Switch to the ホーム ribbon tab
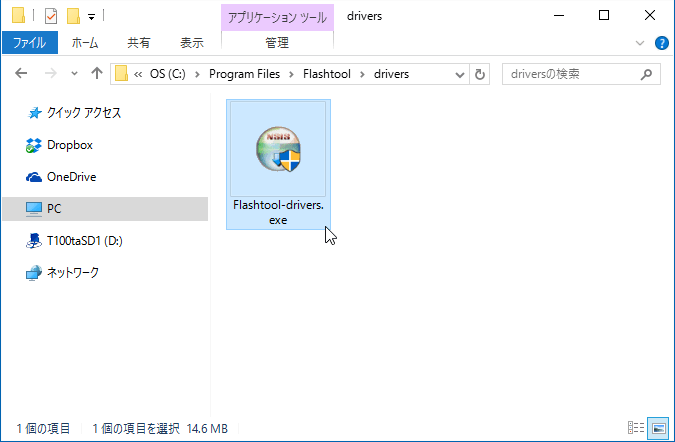Viewport: 675px width, 442px height. coord(85,43)
